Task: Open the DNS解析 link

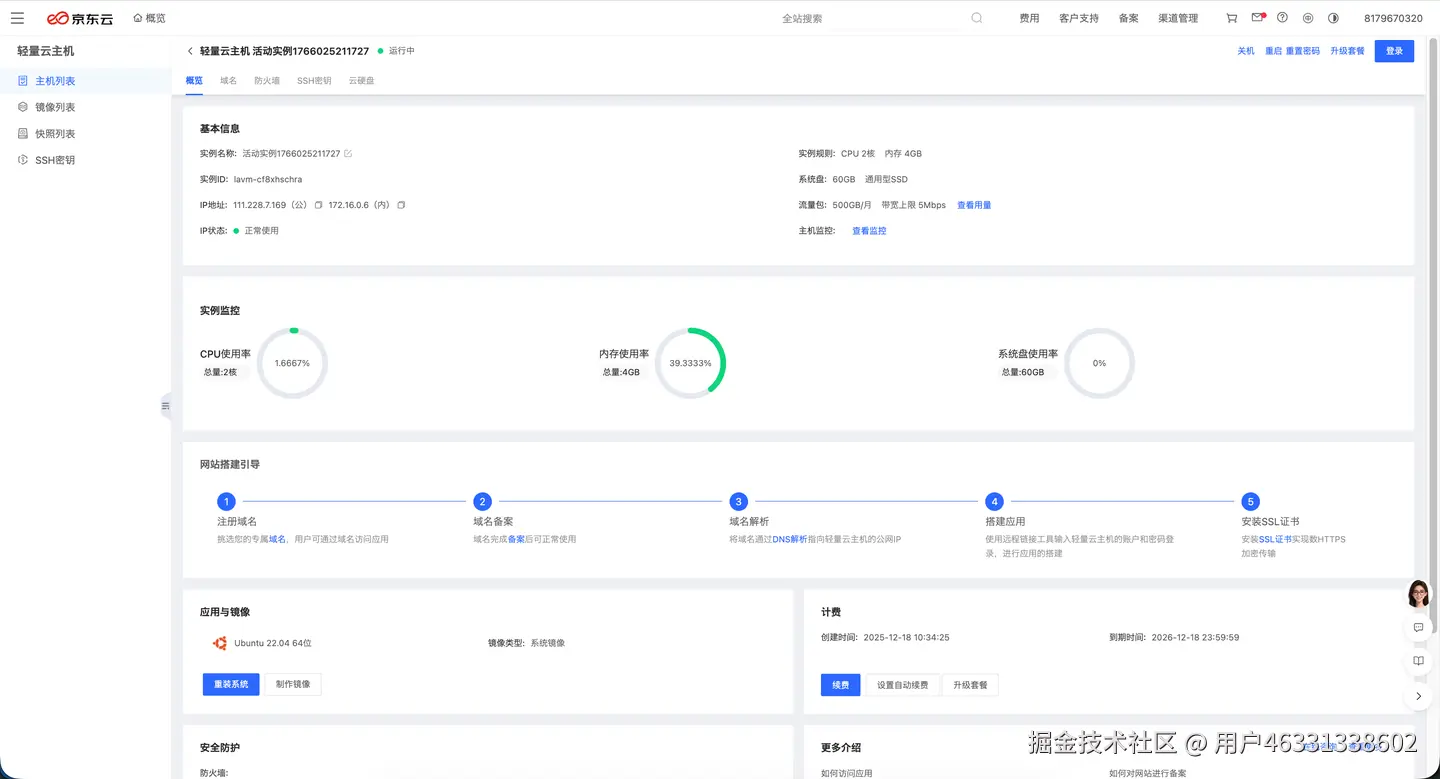Action: point(790,539)
